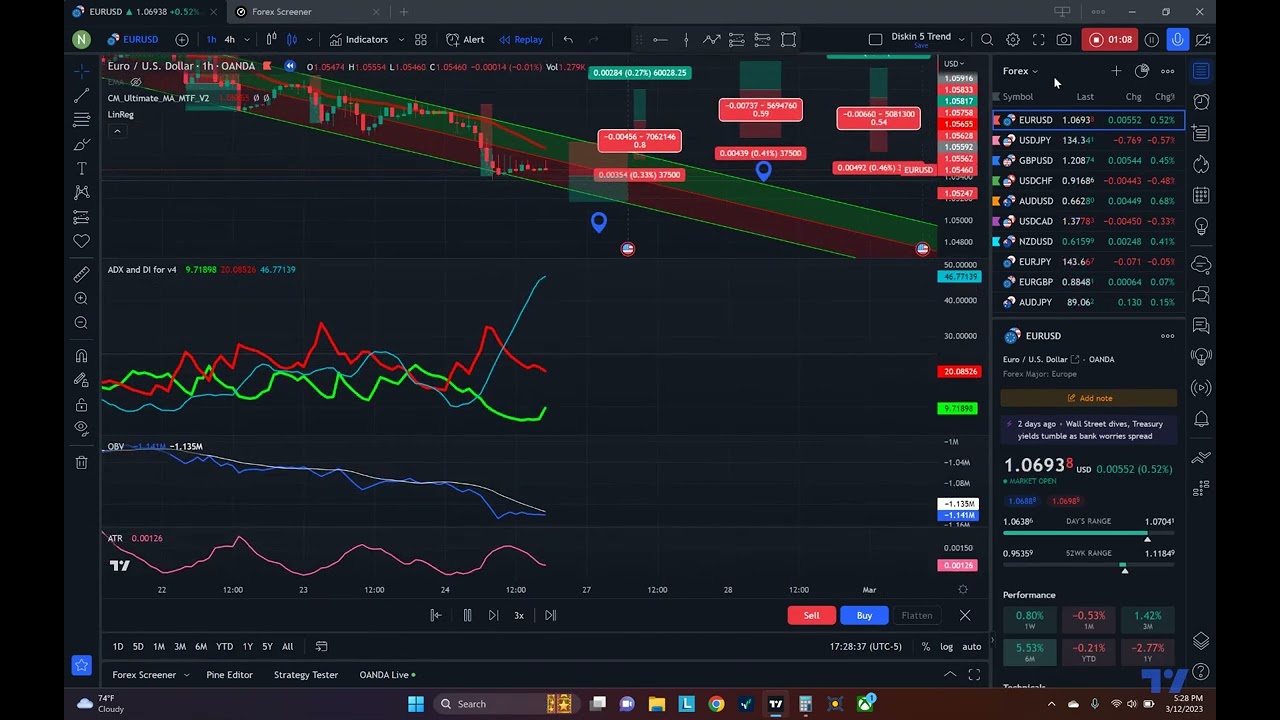Open Alert creation dialog
1280x720 pixels.
(x=465, y=40)
